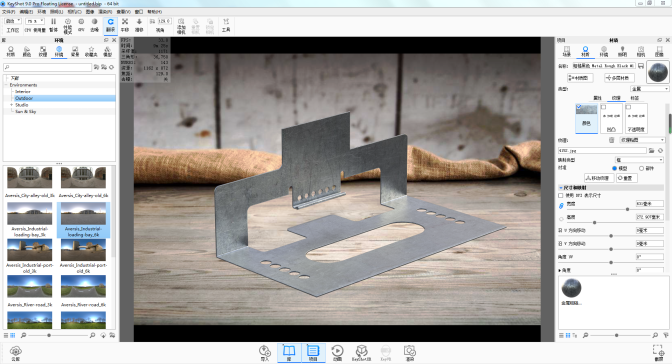Select the Interior environment folder

[23, 91]
